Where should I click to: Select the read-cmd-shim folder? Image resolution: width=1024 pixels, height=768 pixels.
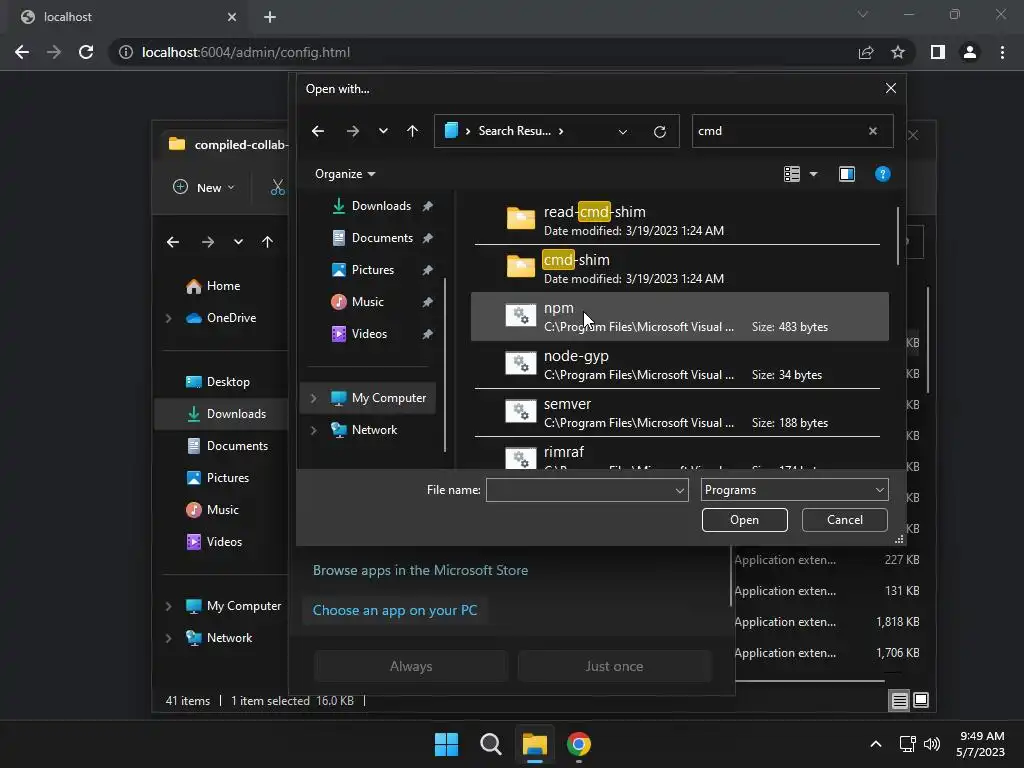[679, 221]
